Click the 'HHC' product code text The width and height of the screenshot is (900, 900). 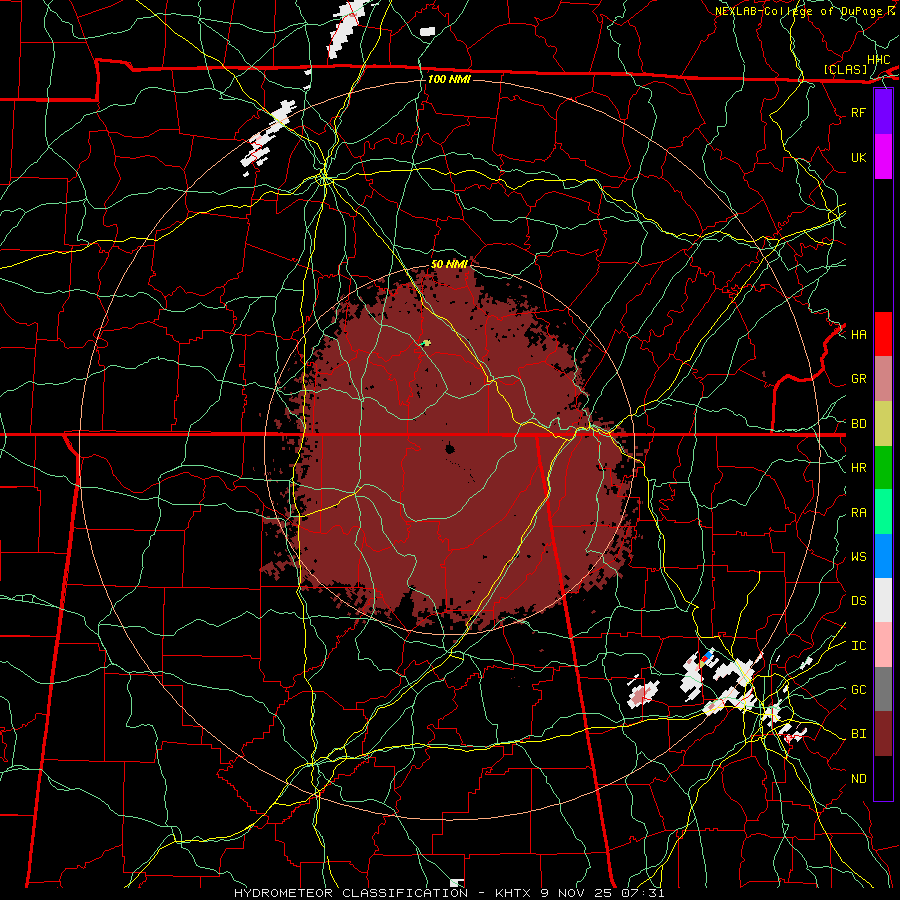tap(879, 60)
